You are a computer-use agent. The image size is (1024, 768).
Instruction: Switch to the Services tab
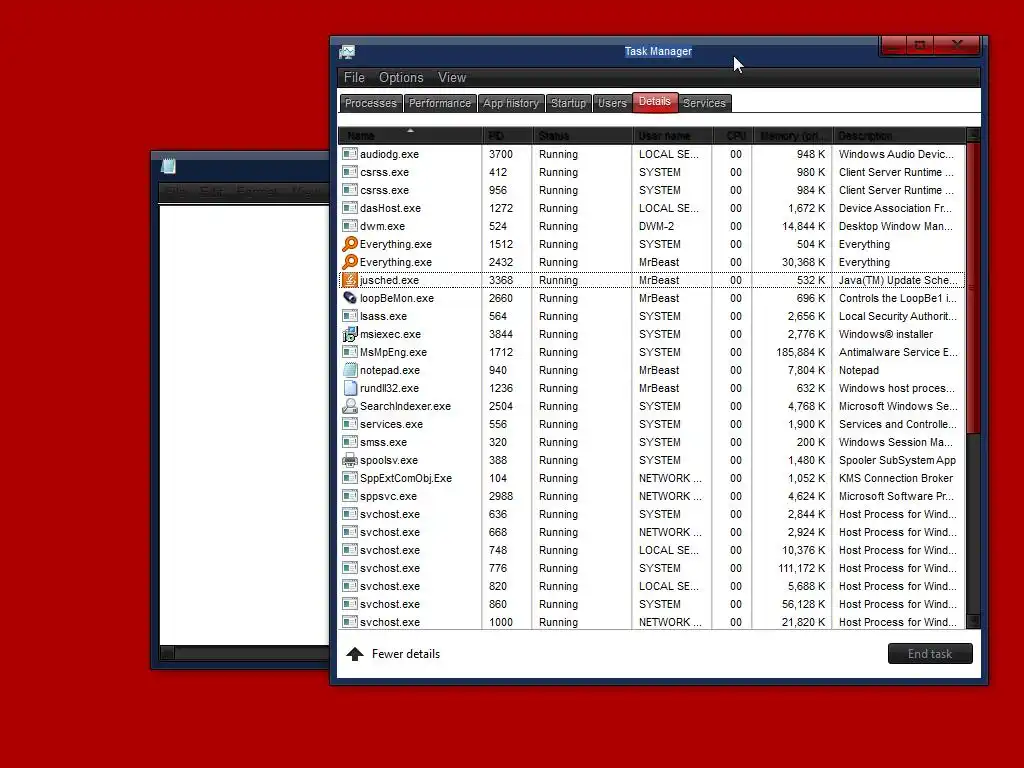click(704, 103)
